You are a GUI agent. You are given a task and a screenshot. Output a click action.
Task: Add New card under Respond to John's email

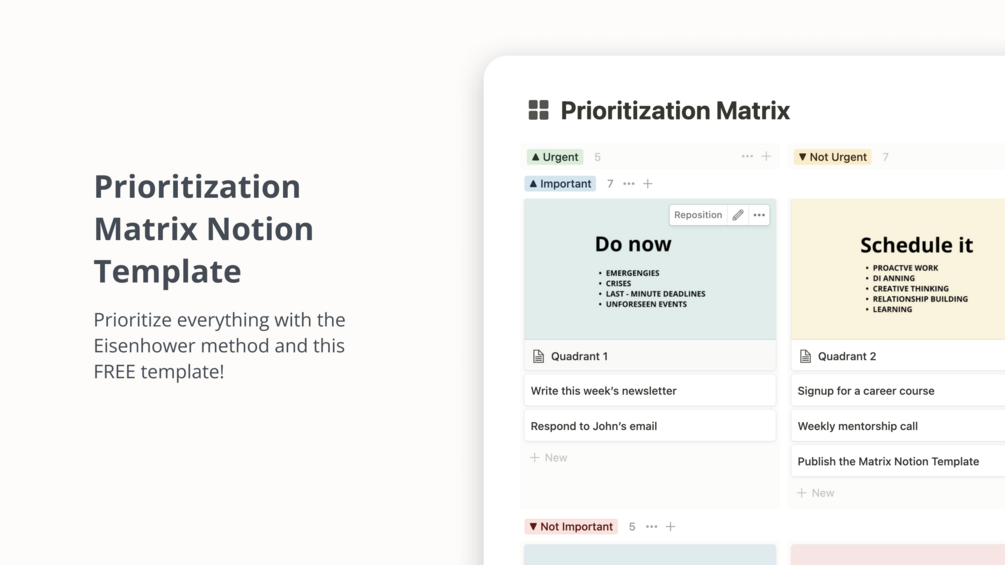(x=549, y=458)
